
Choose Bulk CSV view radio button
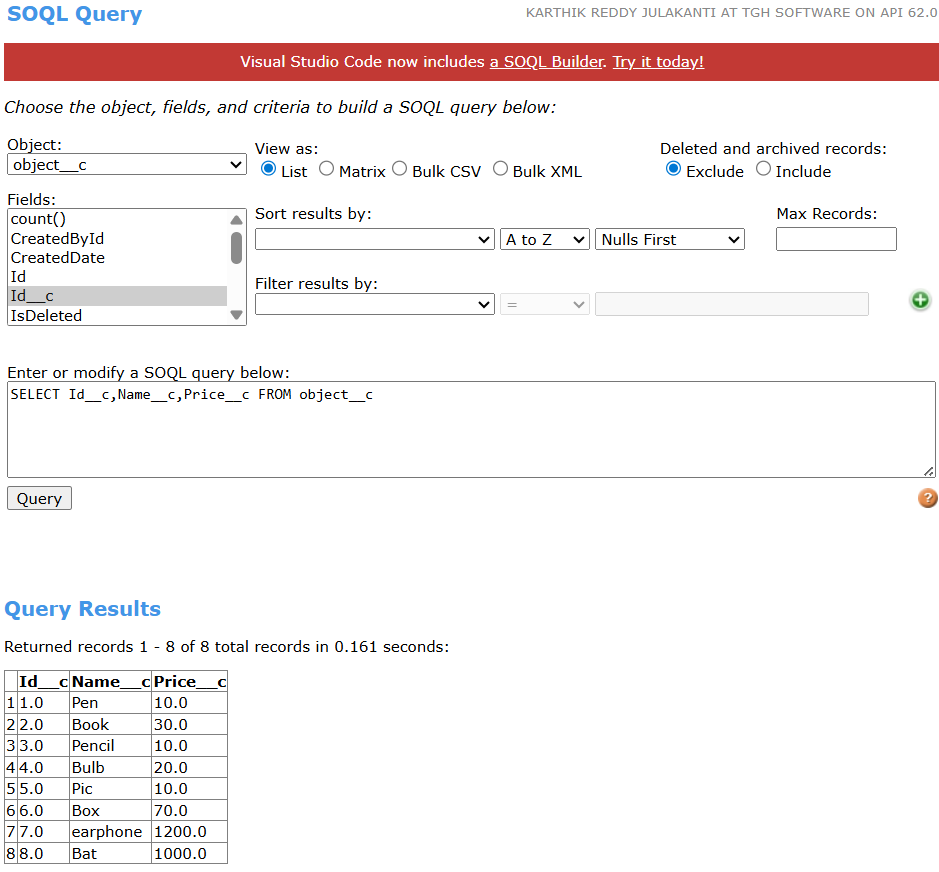400,169
